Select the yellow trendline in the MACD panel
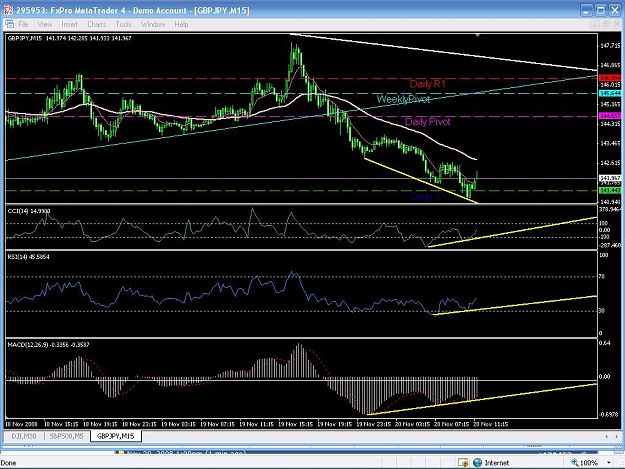 tap(482, 399)
